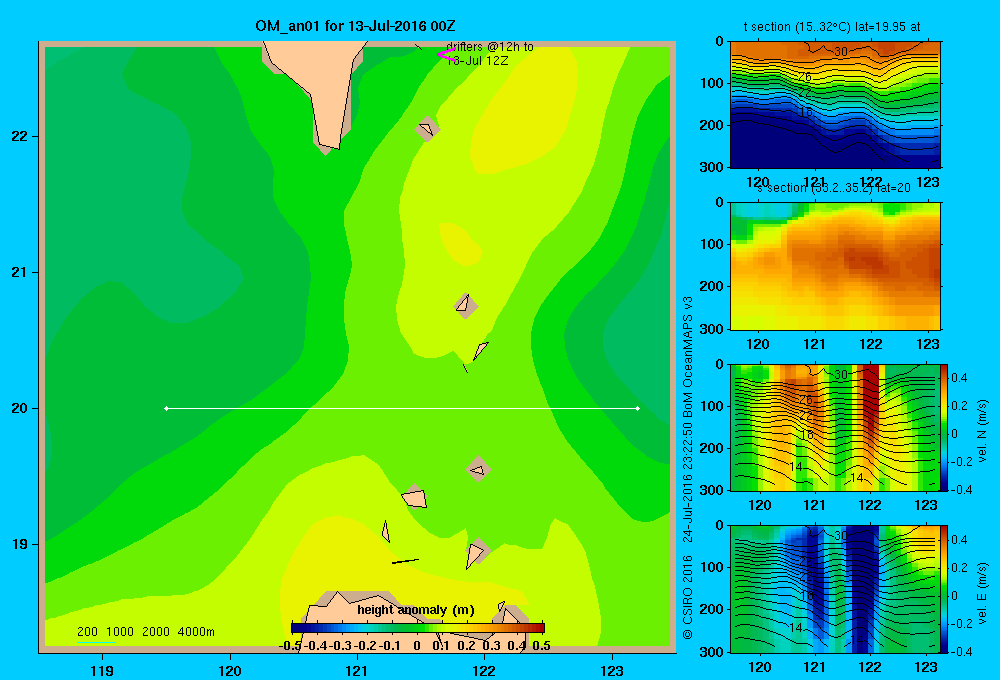Click the cyan line sample under "200"
The image size is (1000, 680).
click(x=96, y=642)
